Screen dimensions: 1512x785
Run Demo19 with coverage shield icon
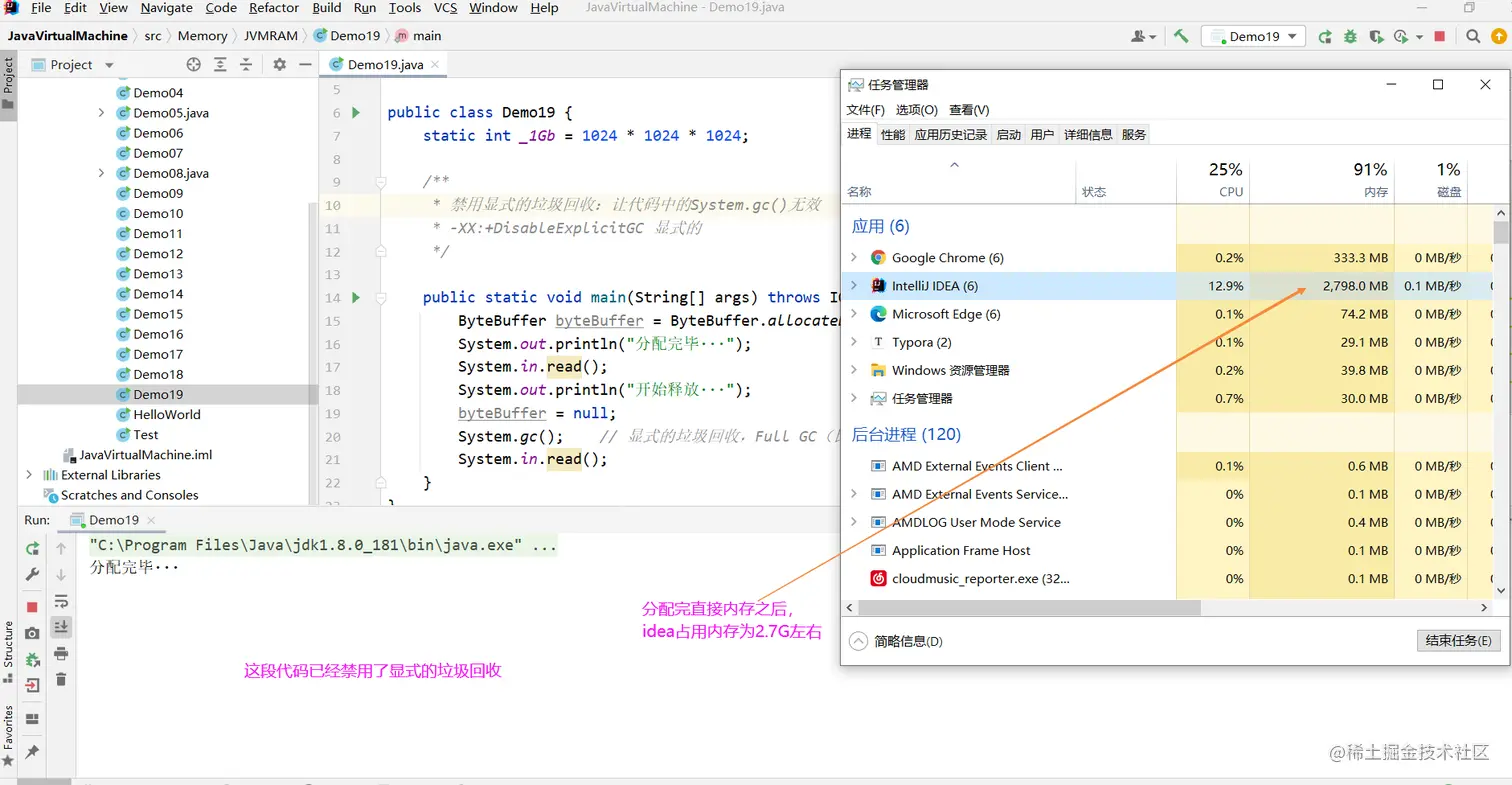1376,36
